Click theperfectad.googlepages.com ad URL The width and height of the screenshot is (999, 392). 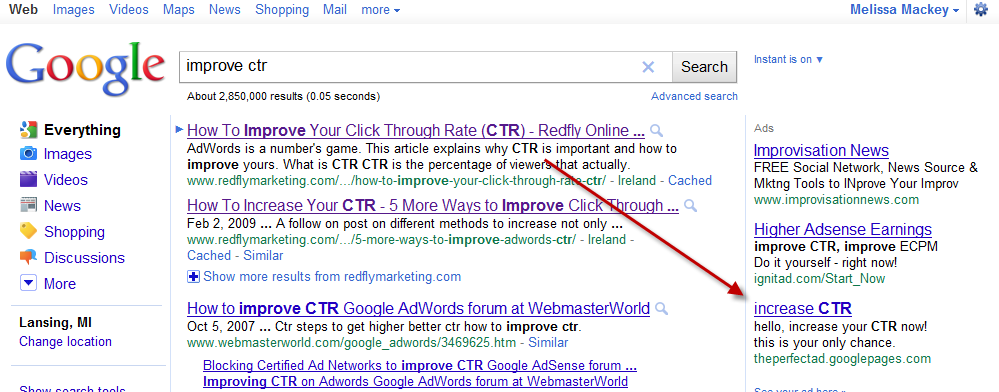click(x=842, y=358)
